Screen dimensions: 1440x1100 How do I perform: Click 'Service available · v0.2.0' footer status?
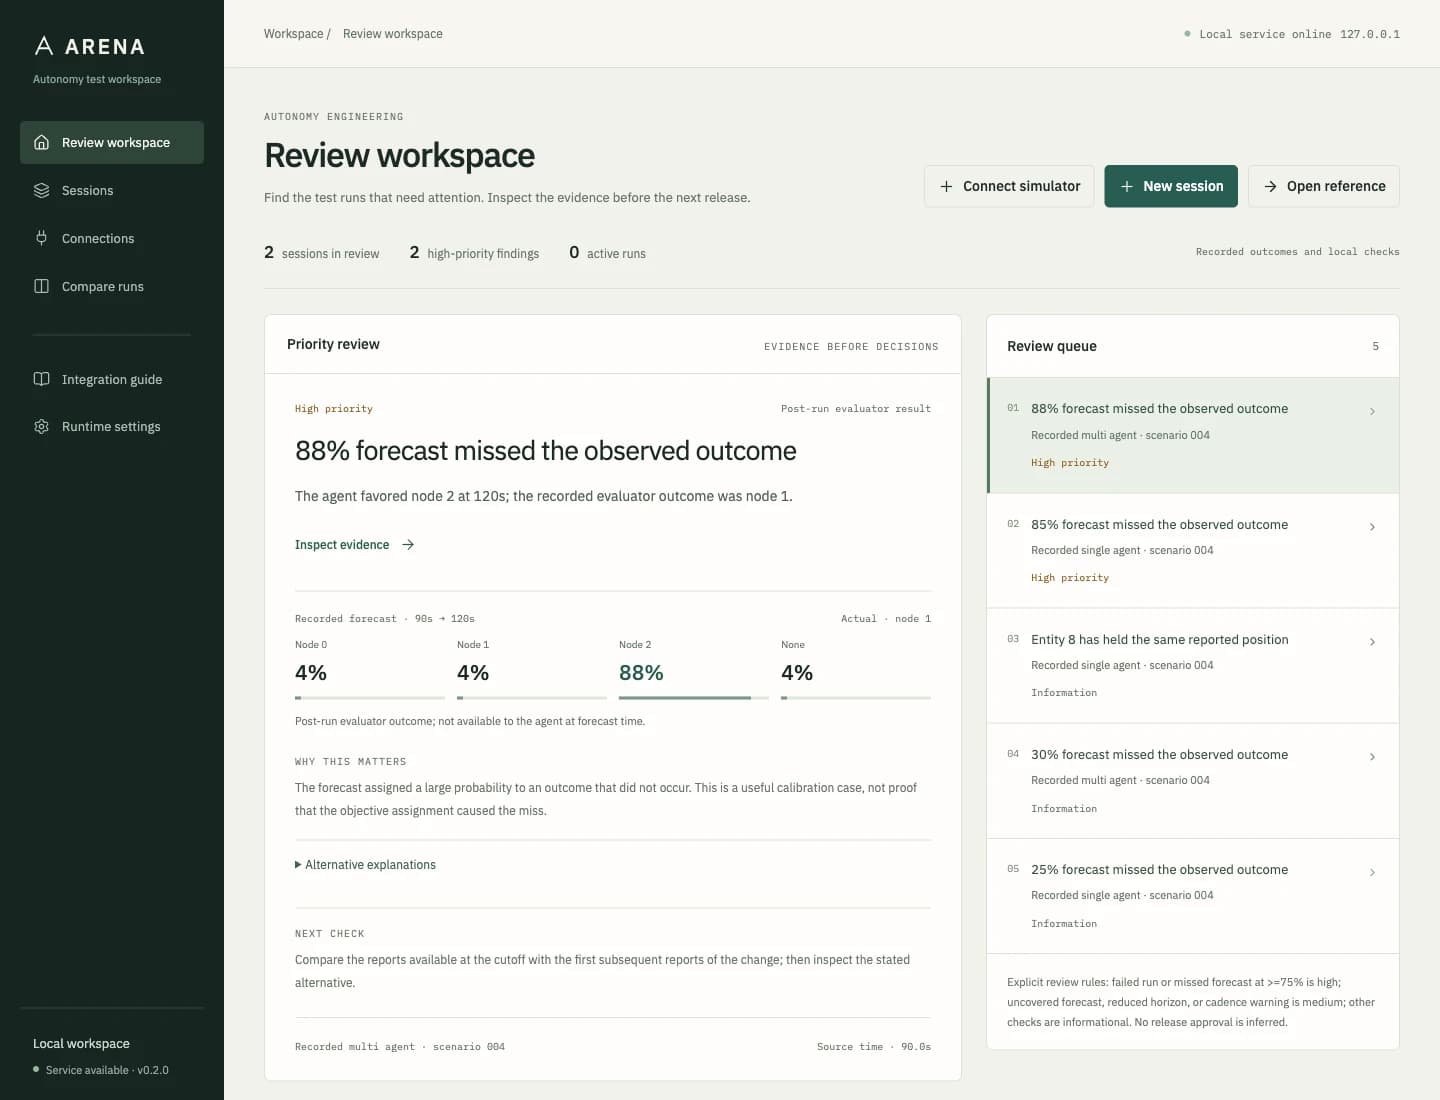(x=101, y=1070)
